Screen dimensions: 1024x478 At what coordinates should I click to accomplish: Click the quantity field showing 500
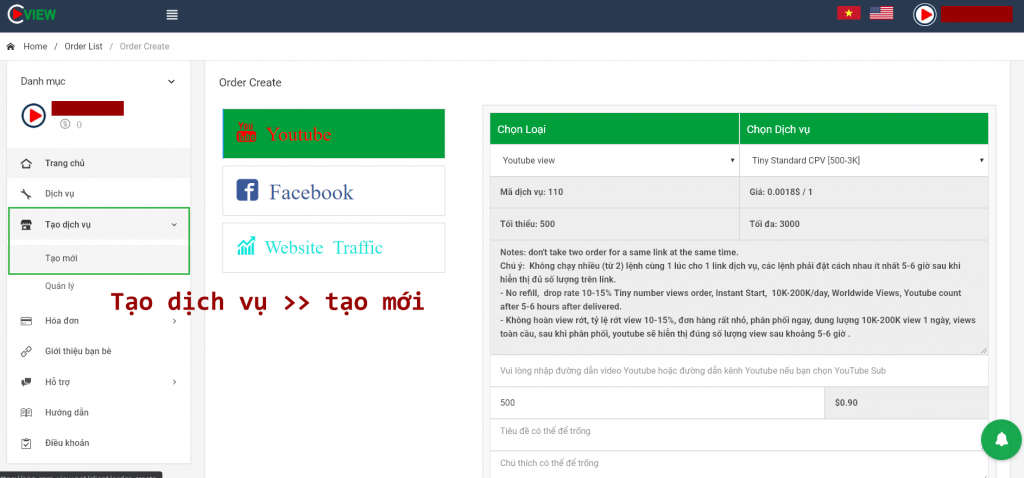click(x=658, y=403)
